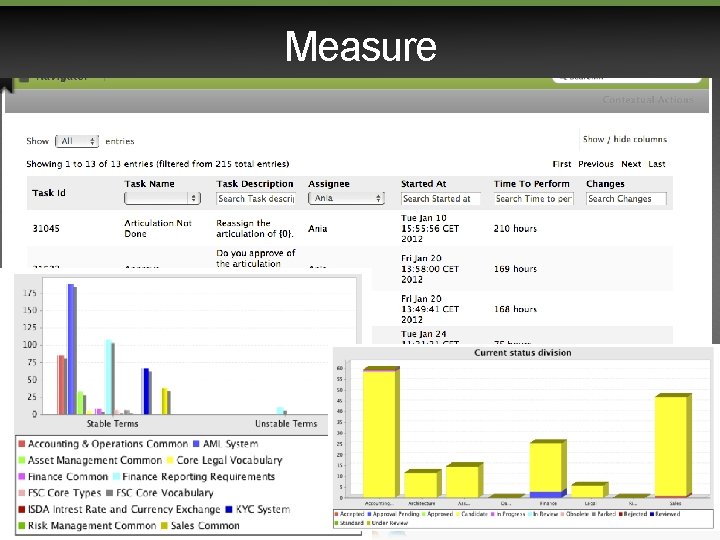The image size is (720, 540).
Task: Click the Search Changes field
Action: (626, 199)
